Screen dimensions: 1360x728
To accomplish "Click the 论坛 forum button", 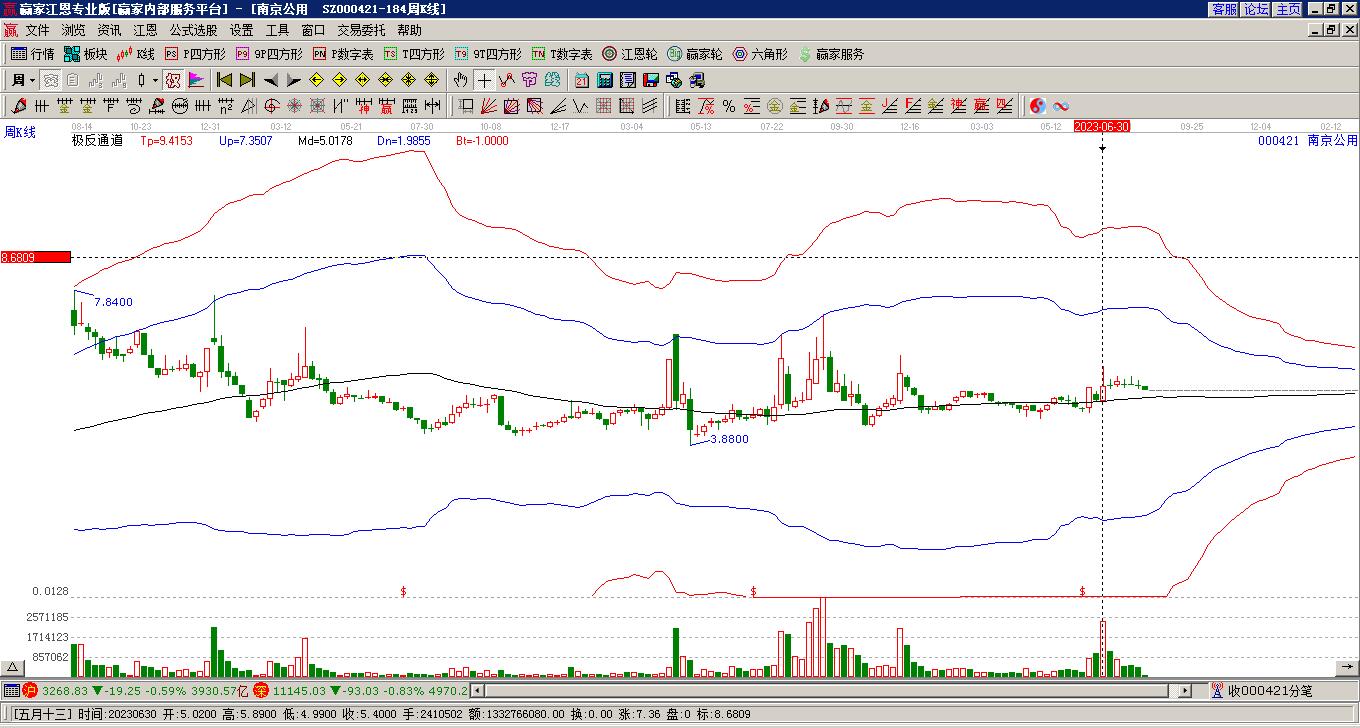I will [1257, 9].
